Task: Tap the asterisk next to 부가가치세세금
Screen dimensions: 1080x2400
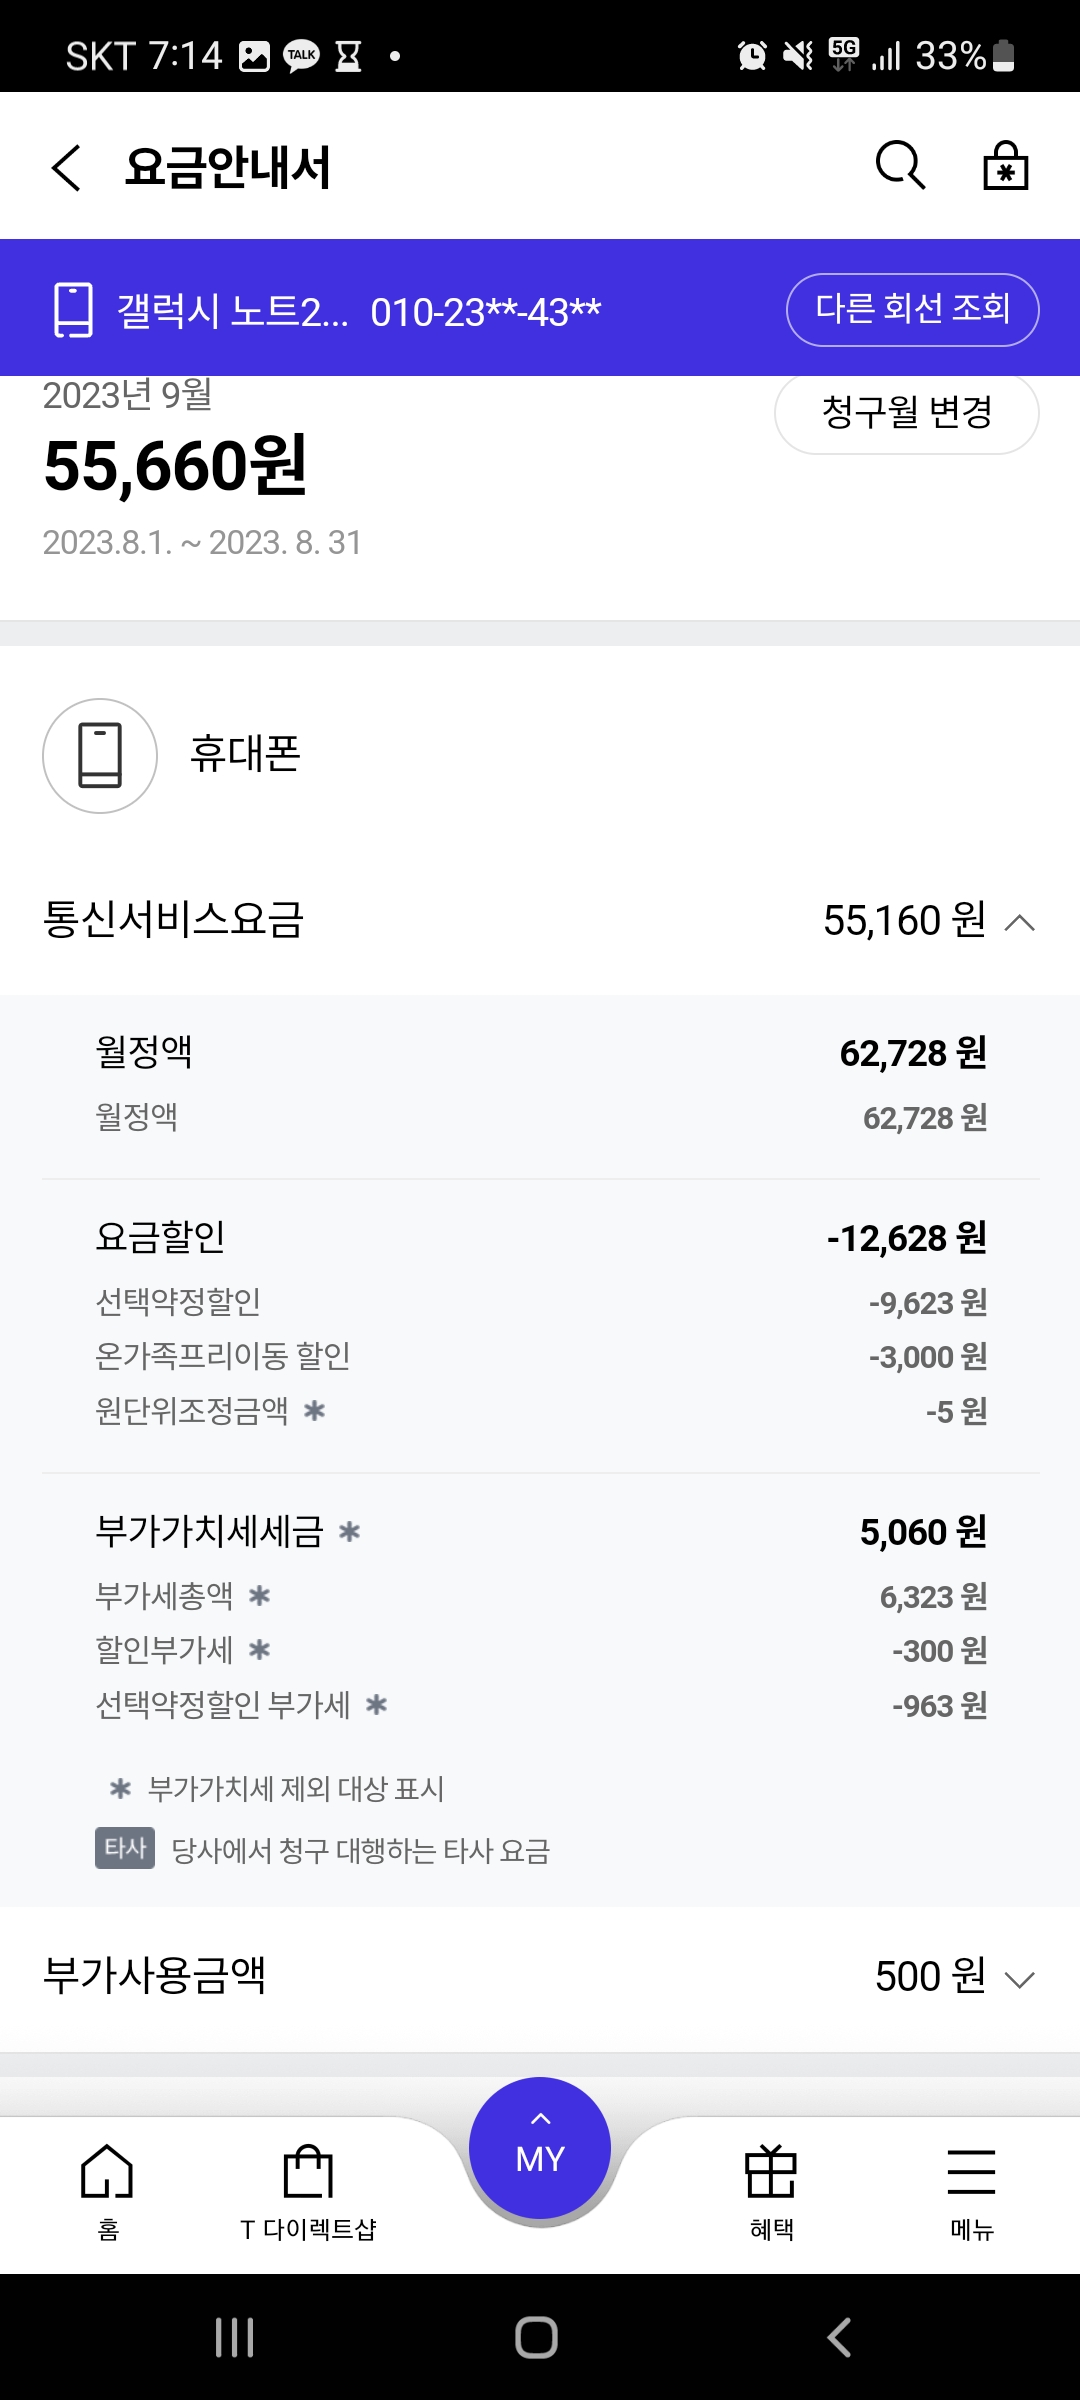Action: click(349, 1532)
